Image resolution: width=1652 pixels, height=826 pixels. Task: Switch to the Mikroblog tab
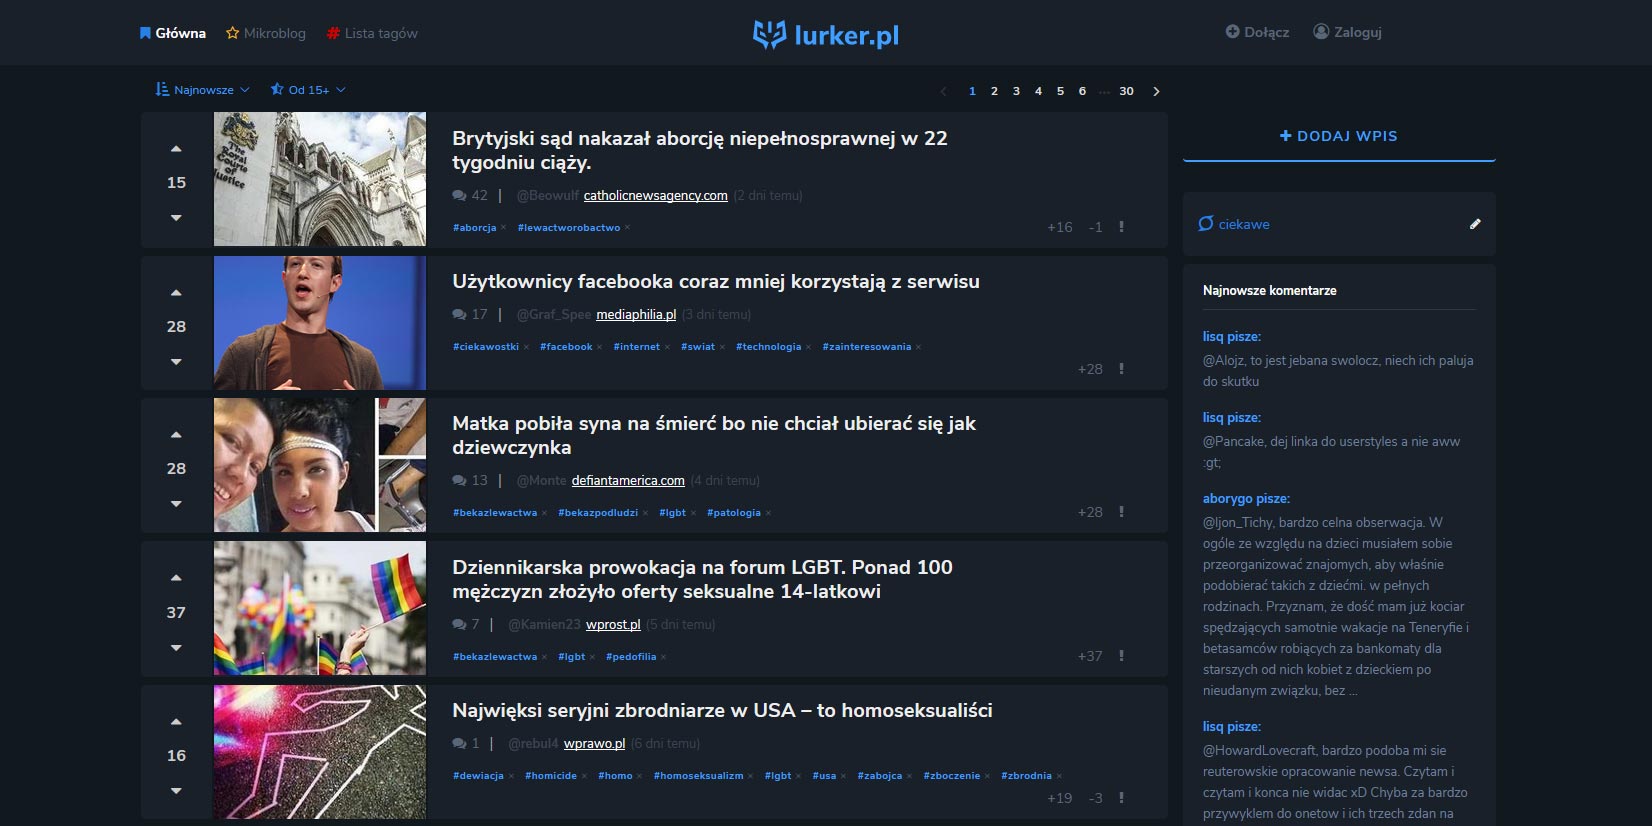point(266,33)
